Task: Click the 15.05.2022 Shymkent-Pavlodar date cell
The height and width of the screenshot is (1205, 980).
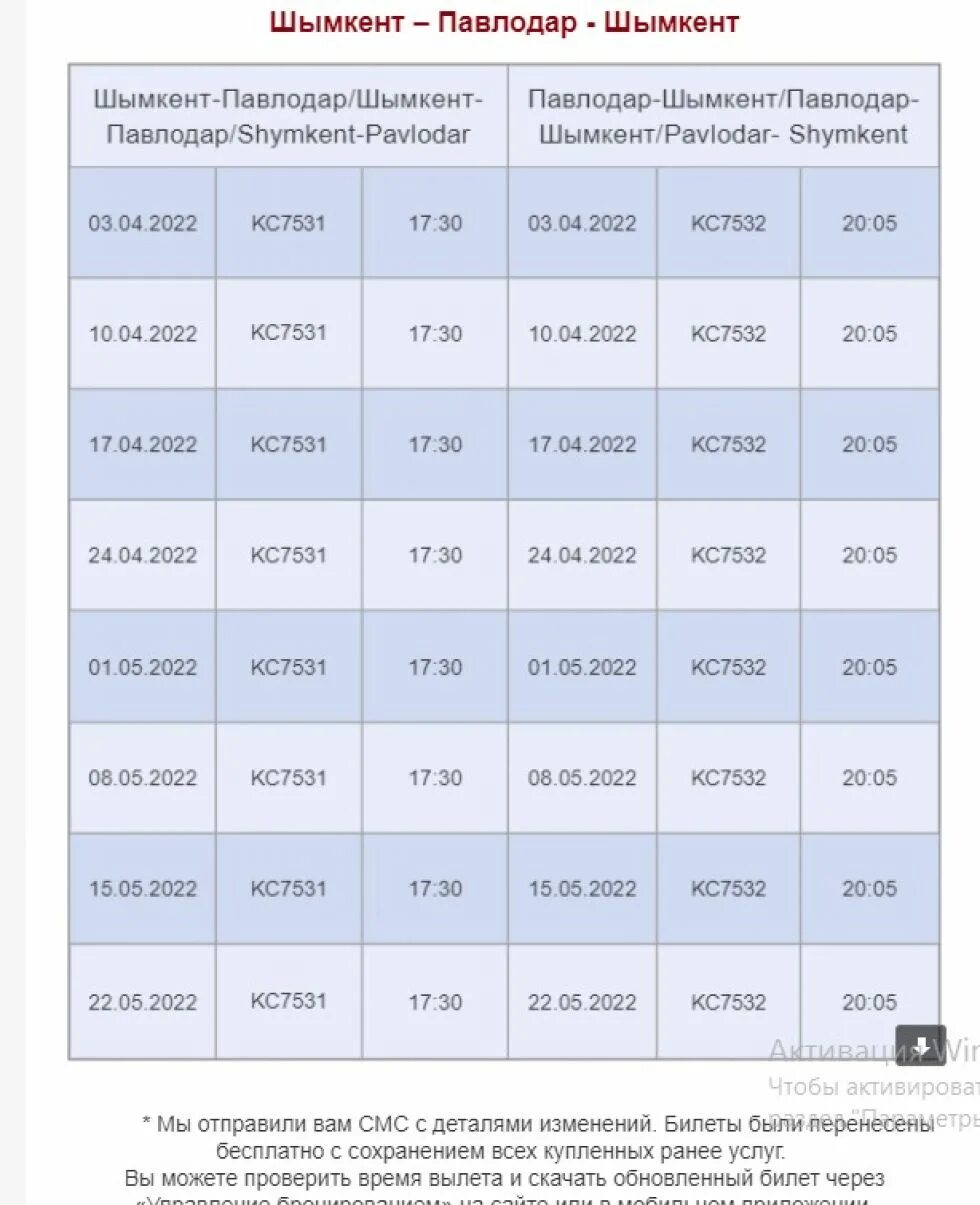Action: point(143,889)
